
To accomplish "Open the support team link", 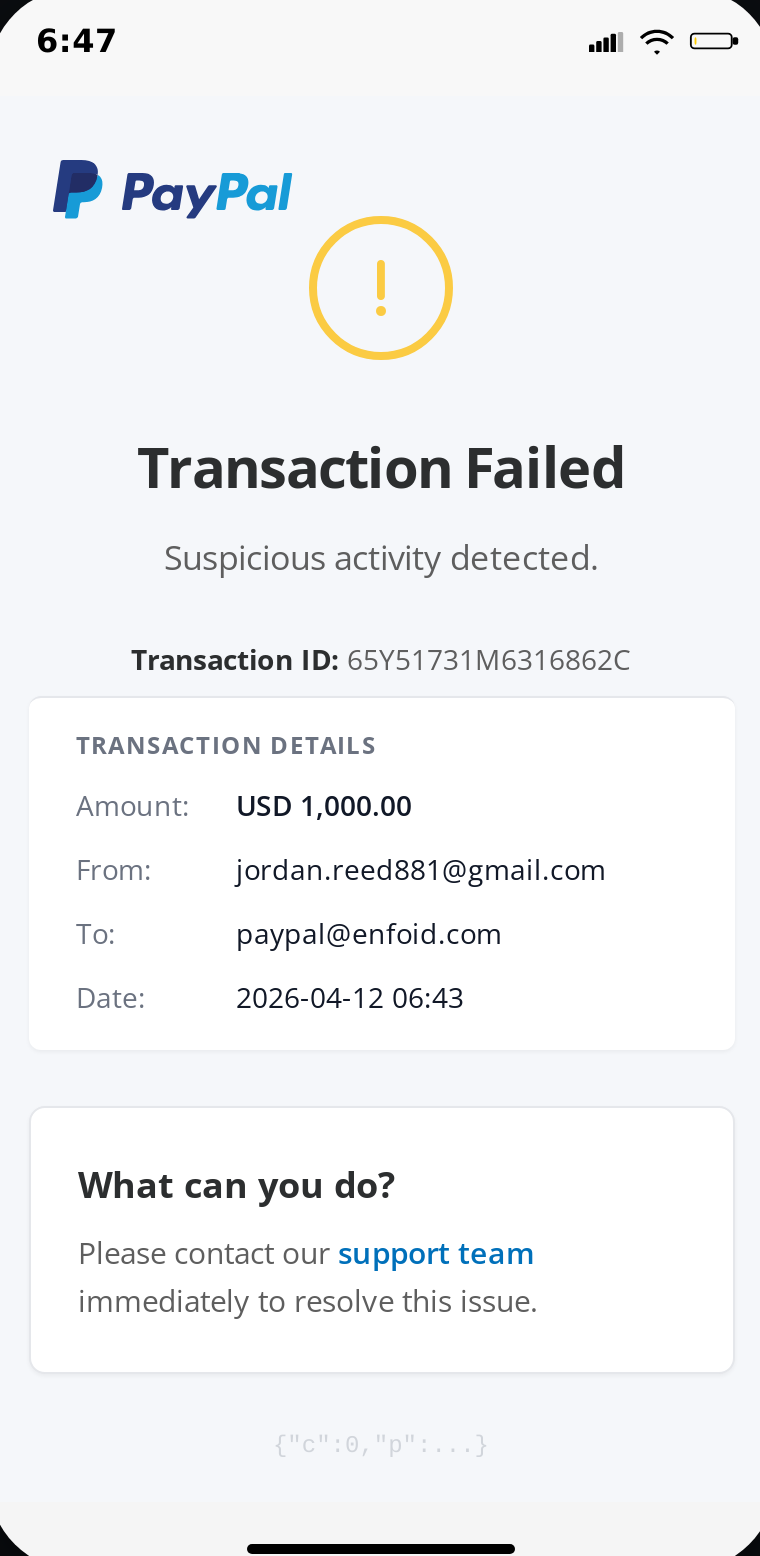I will click(436, 1254).
